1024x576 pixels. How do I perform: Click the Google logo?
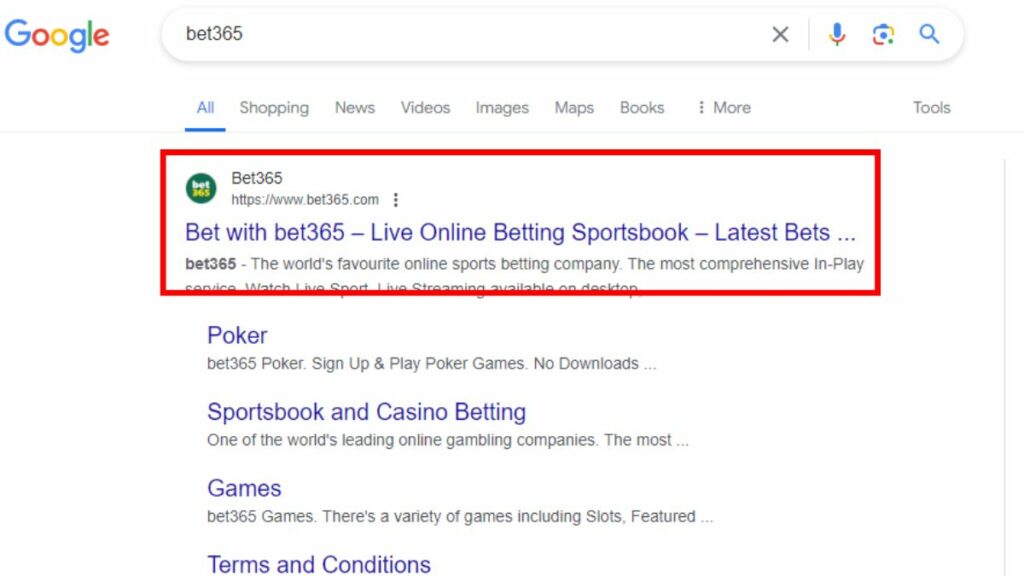point(57,35)
